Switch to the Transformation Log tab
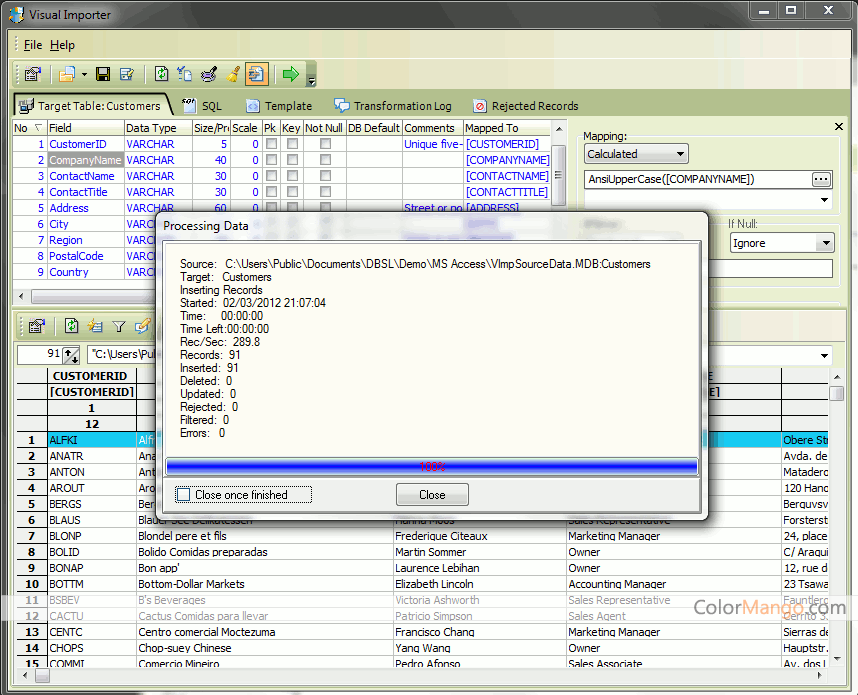This screenshot has height=695, width=858. (x=394, y=105)
